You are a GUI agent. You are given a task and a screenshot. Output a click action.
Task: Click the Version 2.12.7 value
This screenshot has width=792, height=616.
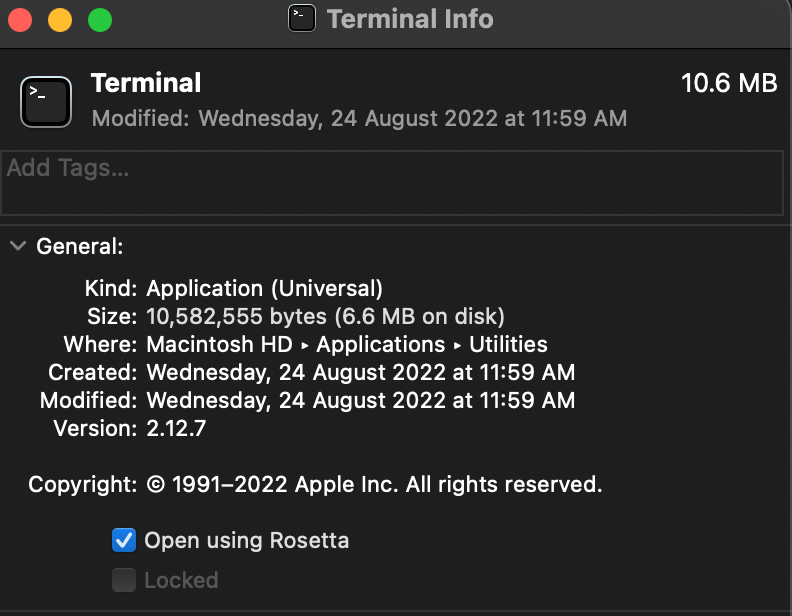[x=176, y=429]
